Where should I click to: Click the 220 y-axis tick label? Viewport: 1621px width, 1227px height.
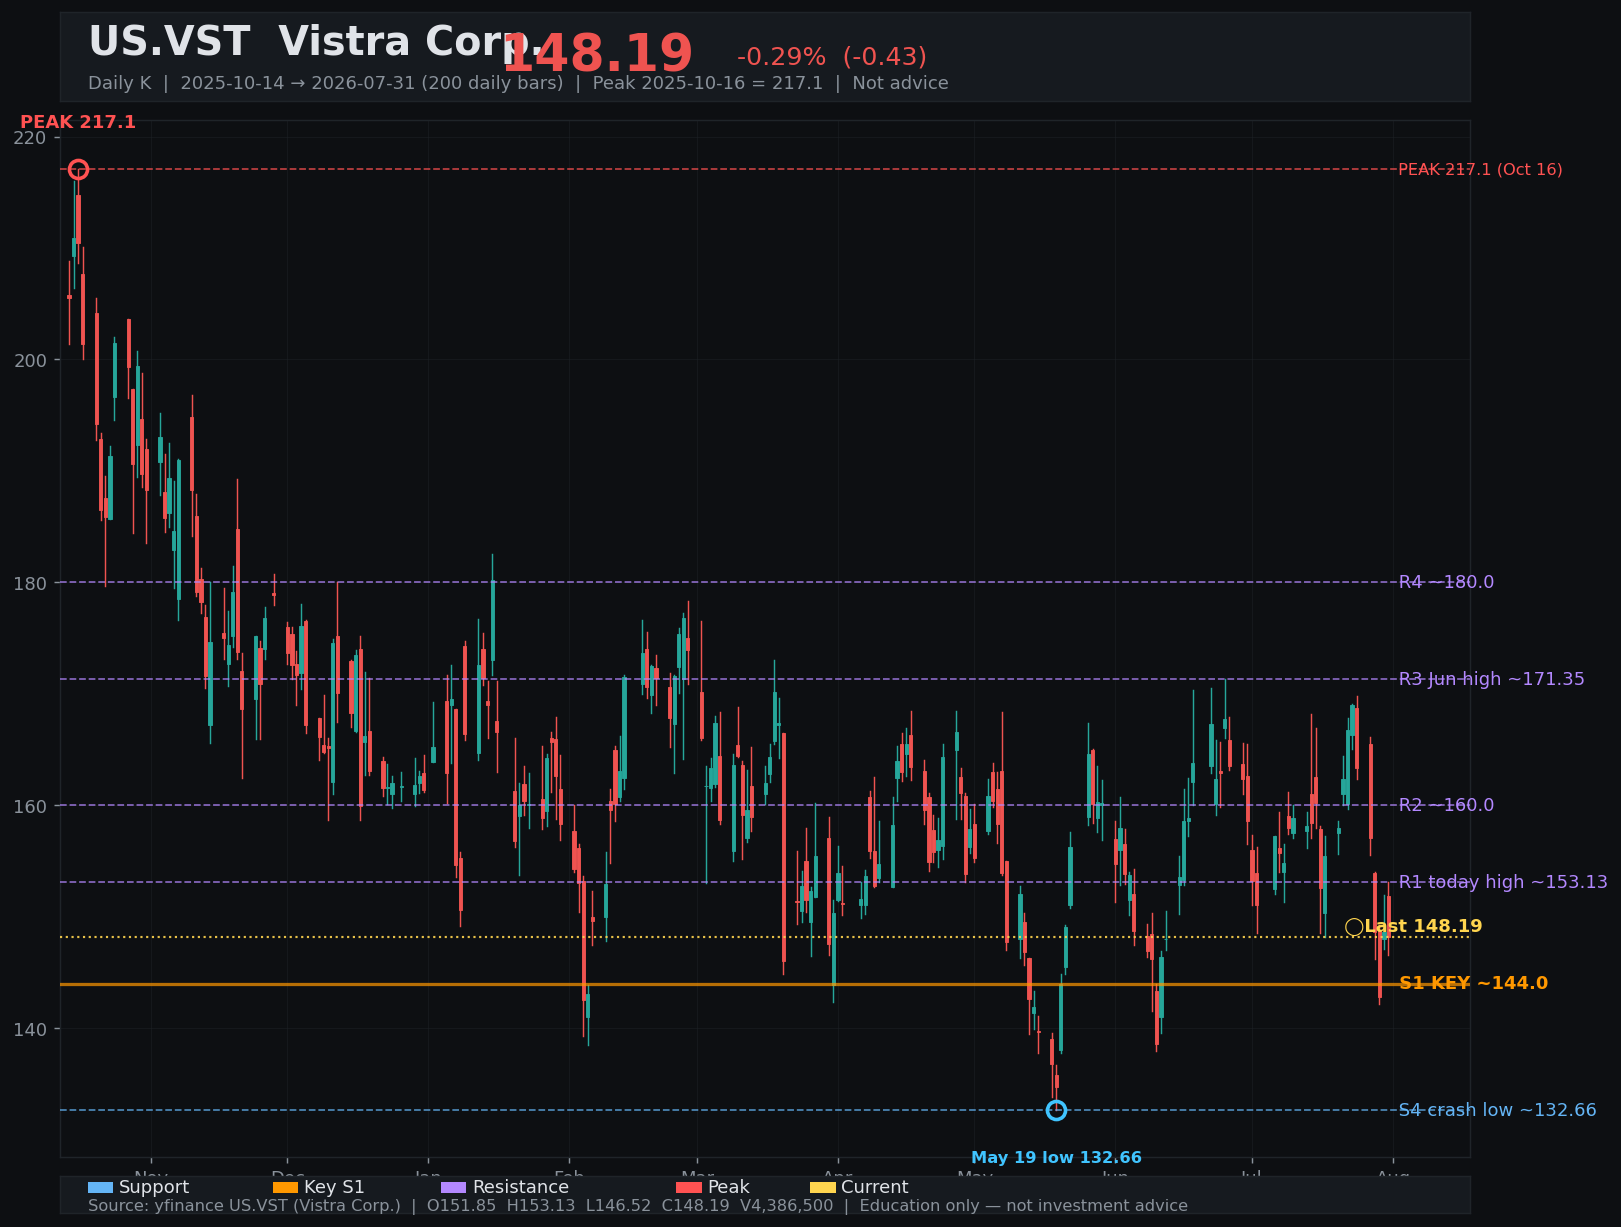click(x=32, y=137)
